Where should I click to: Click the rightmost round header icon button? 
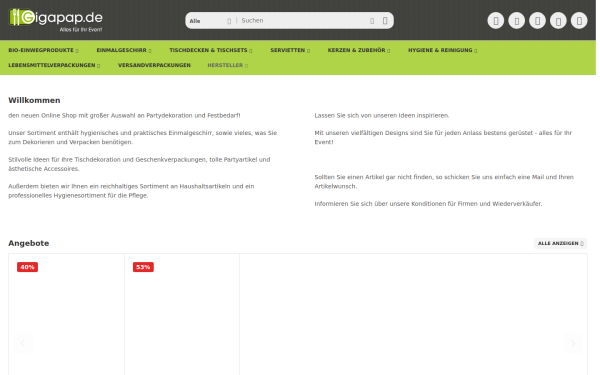pyautogui.click(x=579, y=21)
